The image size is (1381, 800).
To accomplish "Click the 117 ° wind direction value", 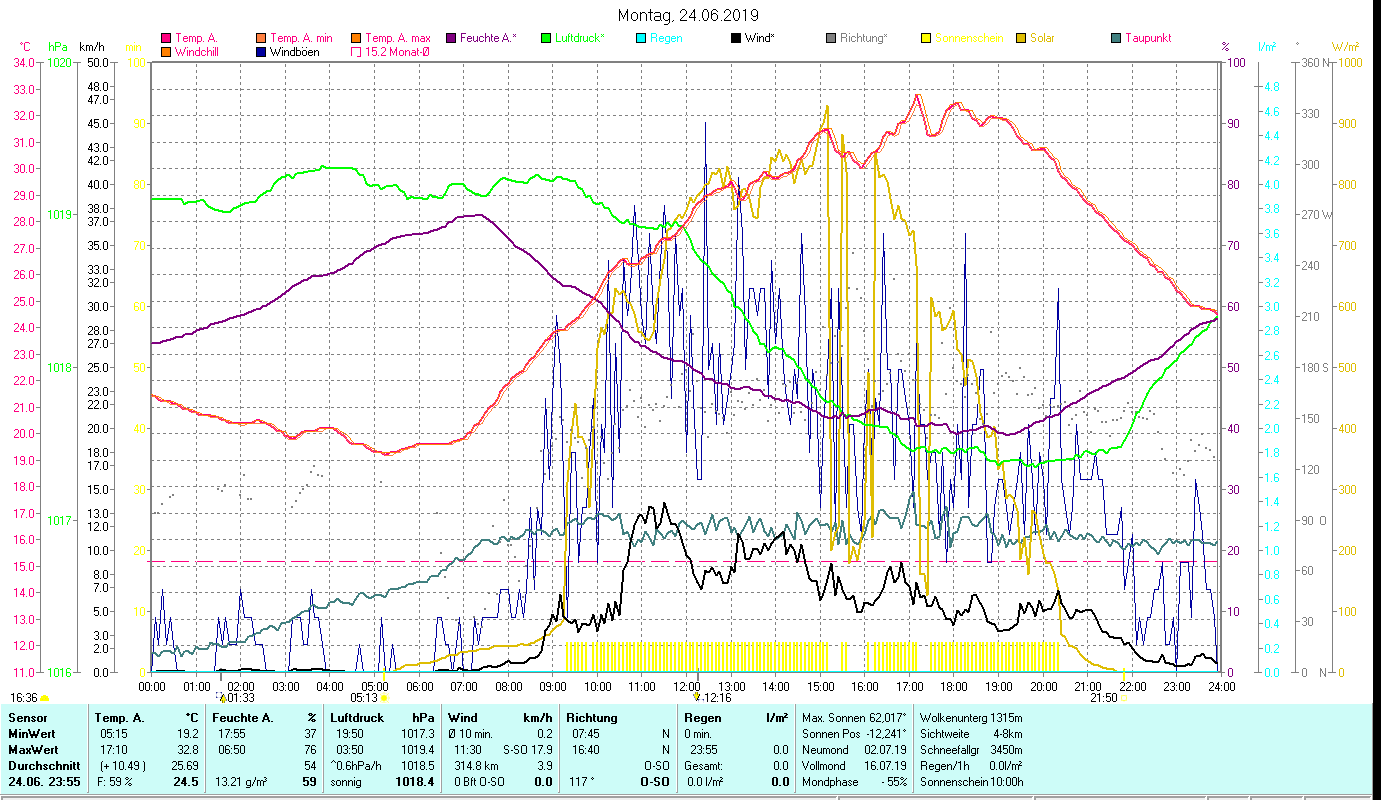I will 580,782.
